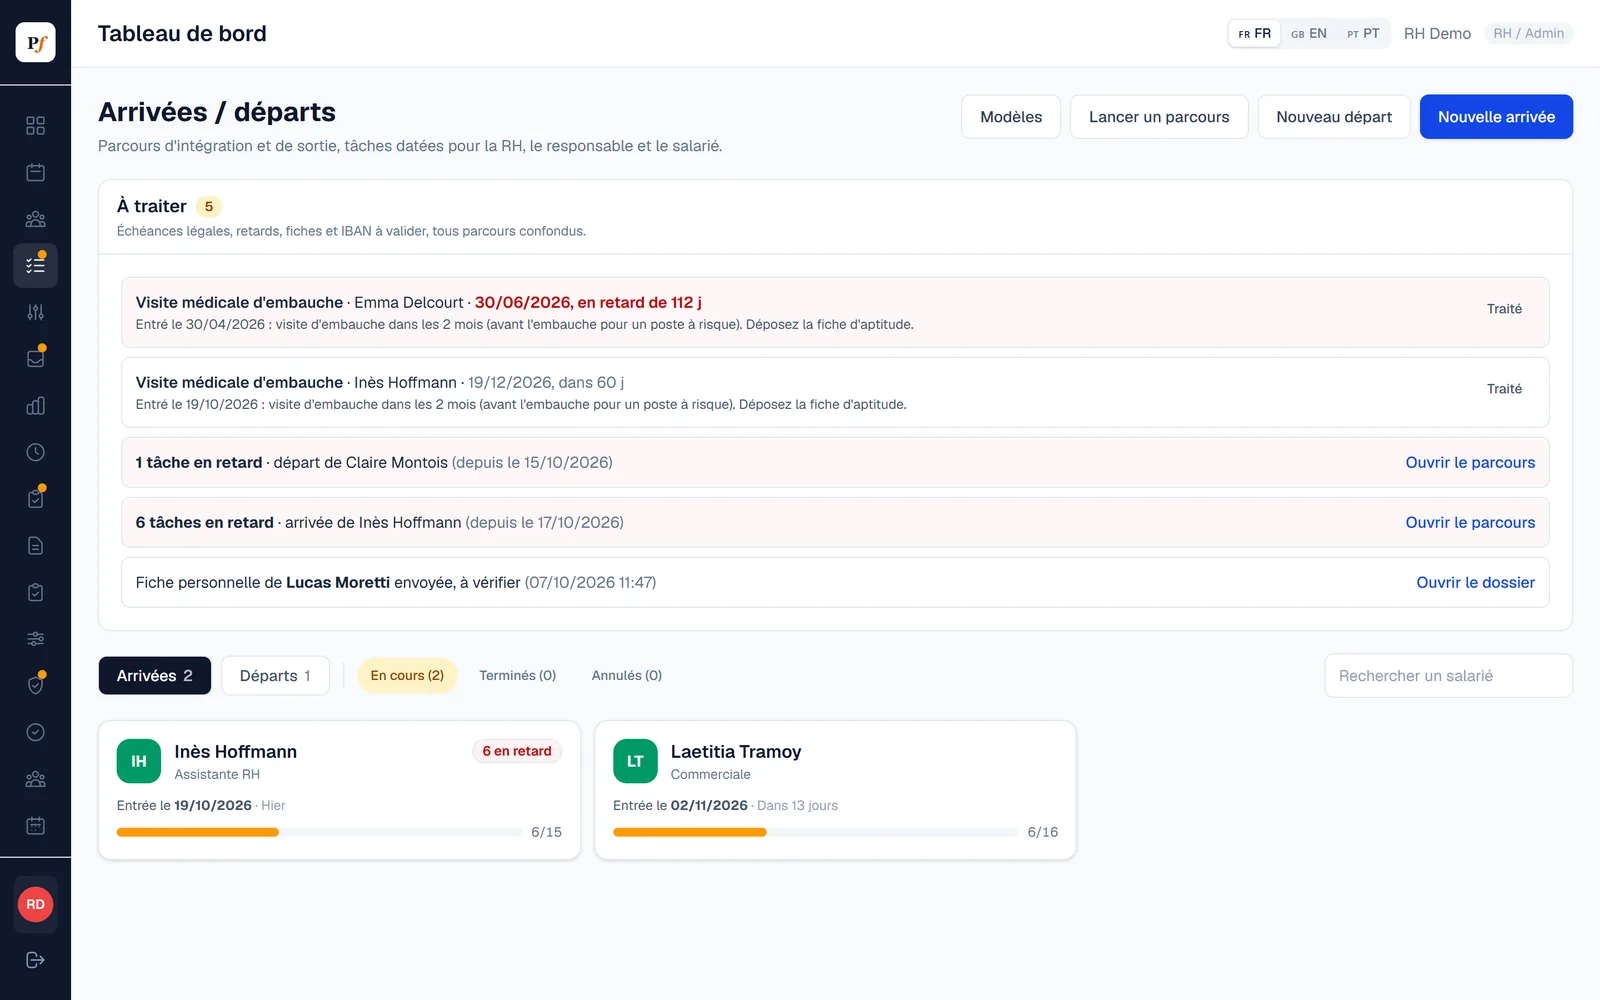Open the clock icon in sidebar

35,452
